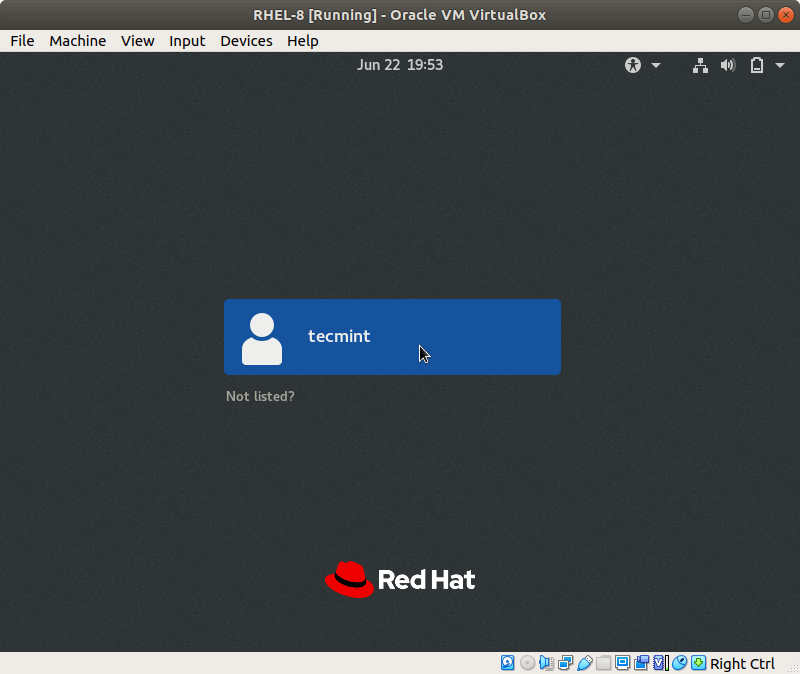
Task: Click the battery icon in top bar
Action: pyautogui.click(x=756, y=65)
